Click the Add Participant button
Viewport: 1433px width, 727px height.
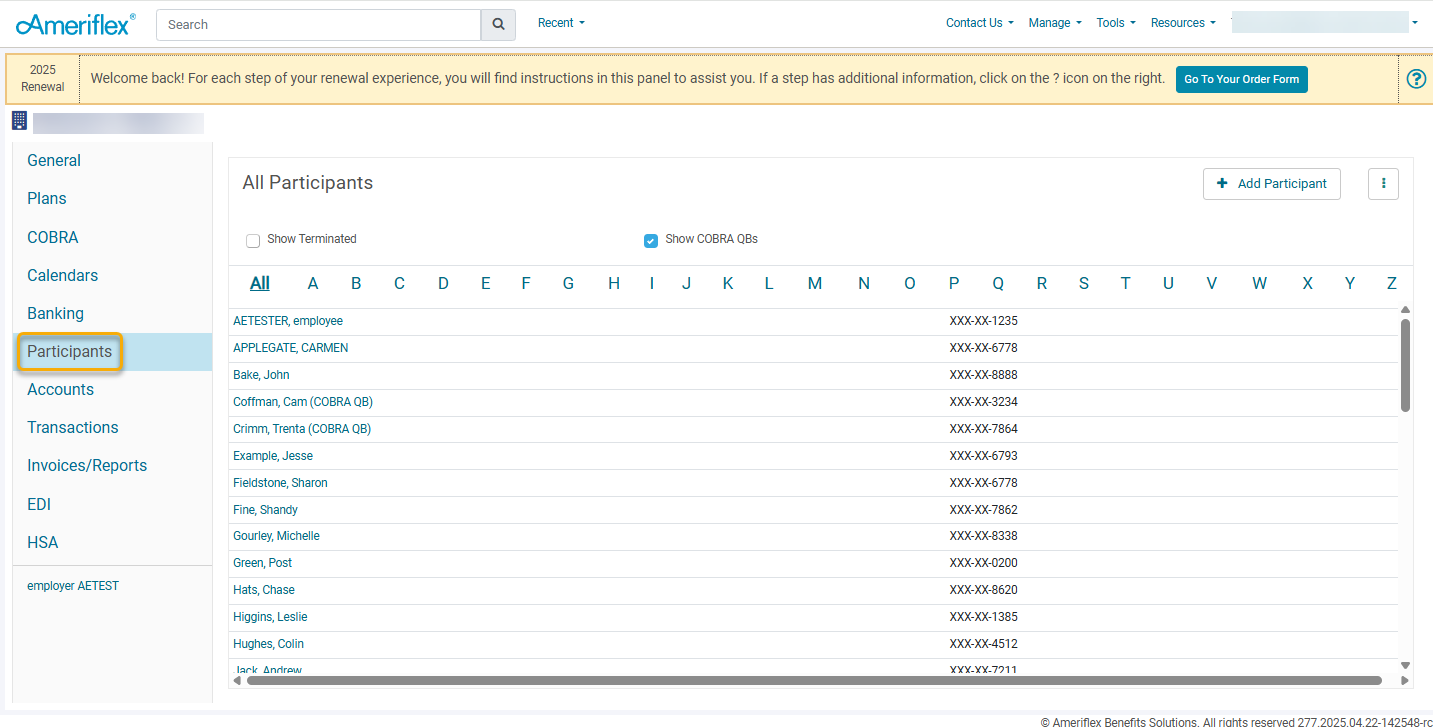click(1271, 184)
